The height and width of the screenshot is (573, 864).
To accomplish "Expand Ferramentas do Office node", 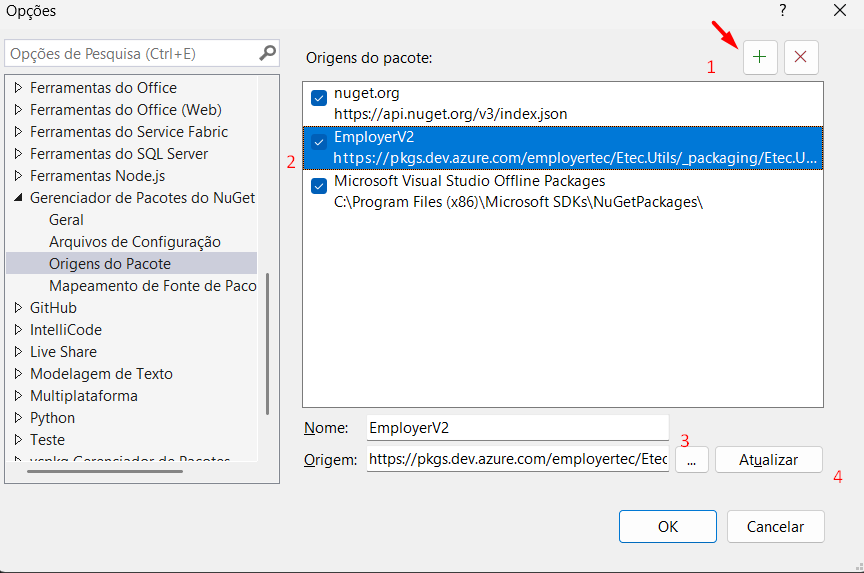I will pos(18,88).
